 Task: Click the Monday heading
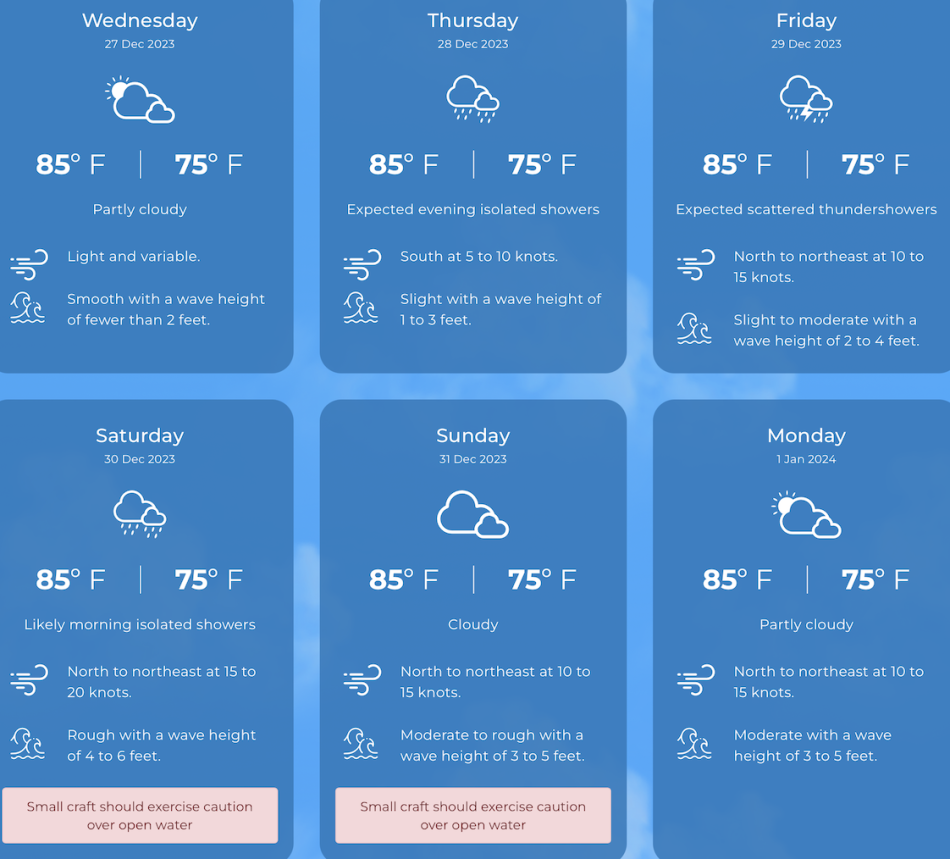806,436
